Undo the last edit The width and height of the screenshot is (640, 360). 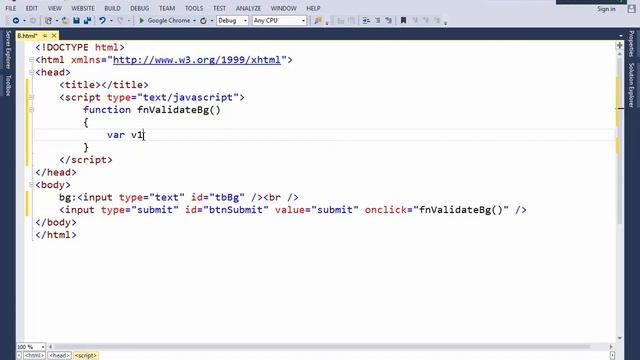tap(102, 20)
